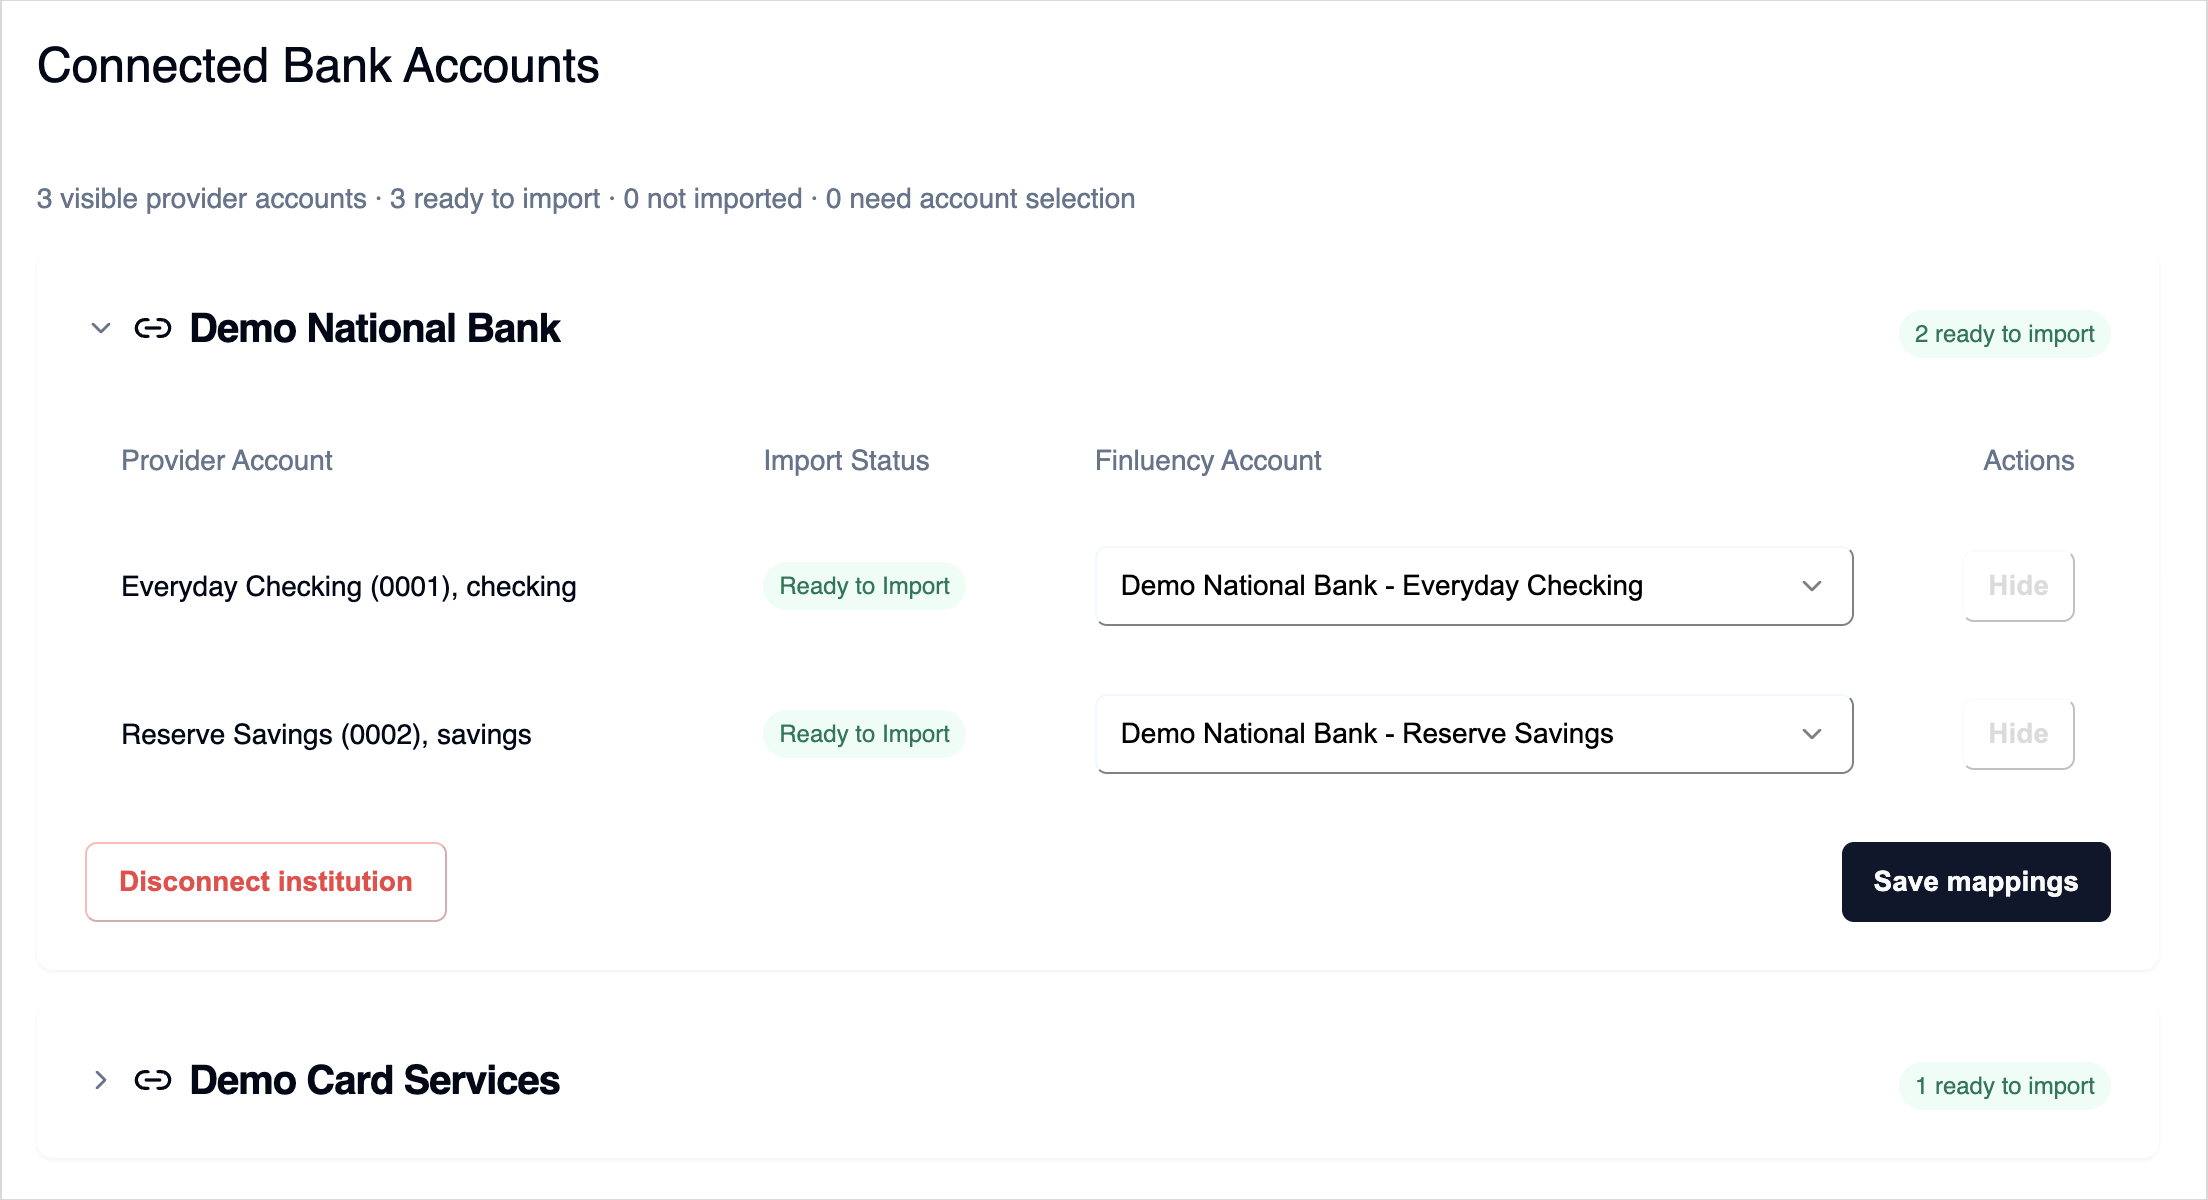Screen dimensions: 2208x1200
Task: Save mappings for Demo National Bank
Action: pyautogui.click(x=1976, y=882)
